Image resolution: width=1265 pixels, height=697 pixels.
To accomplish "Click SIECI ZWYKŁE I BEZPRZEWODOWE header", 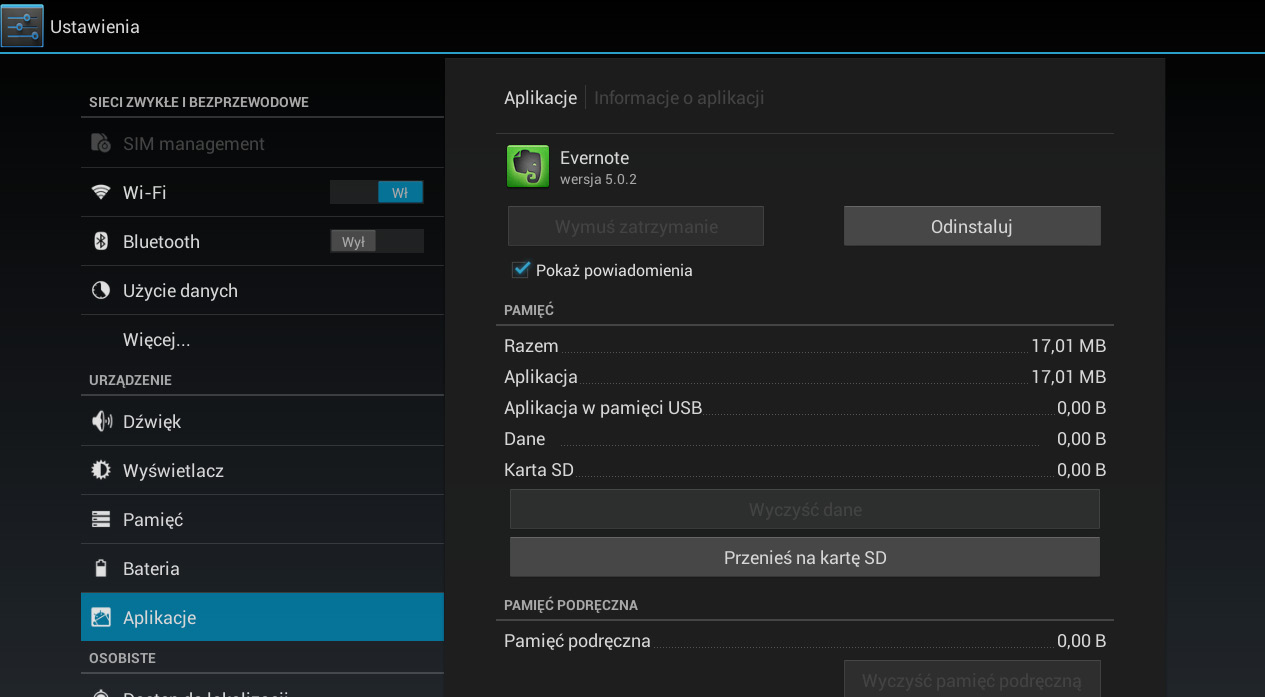I will [x=199, y=102].
